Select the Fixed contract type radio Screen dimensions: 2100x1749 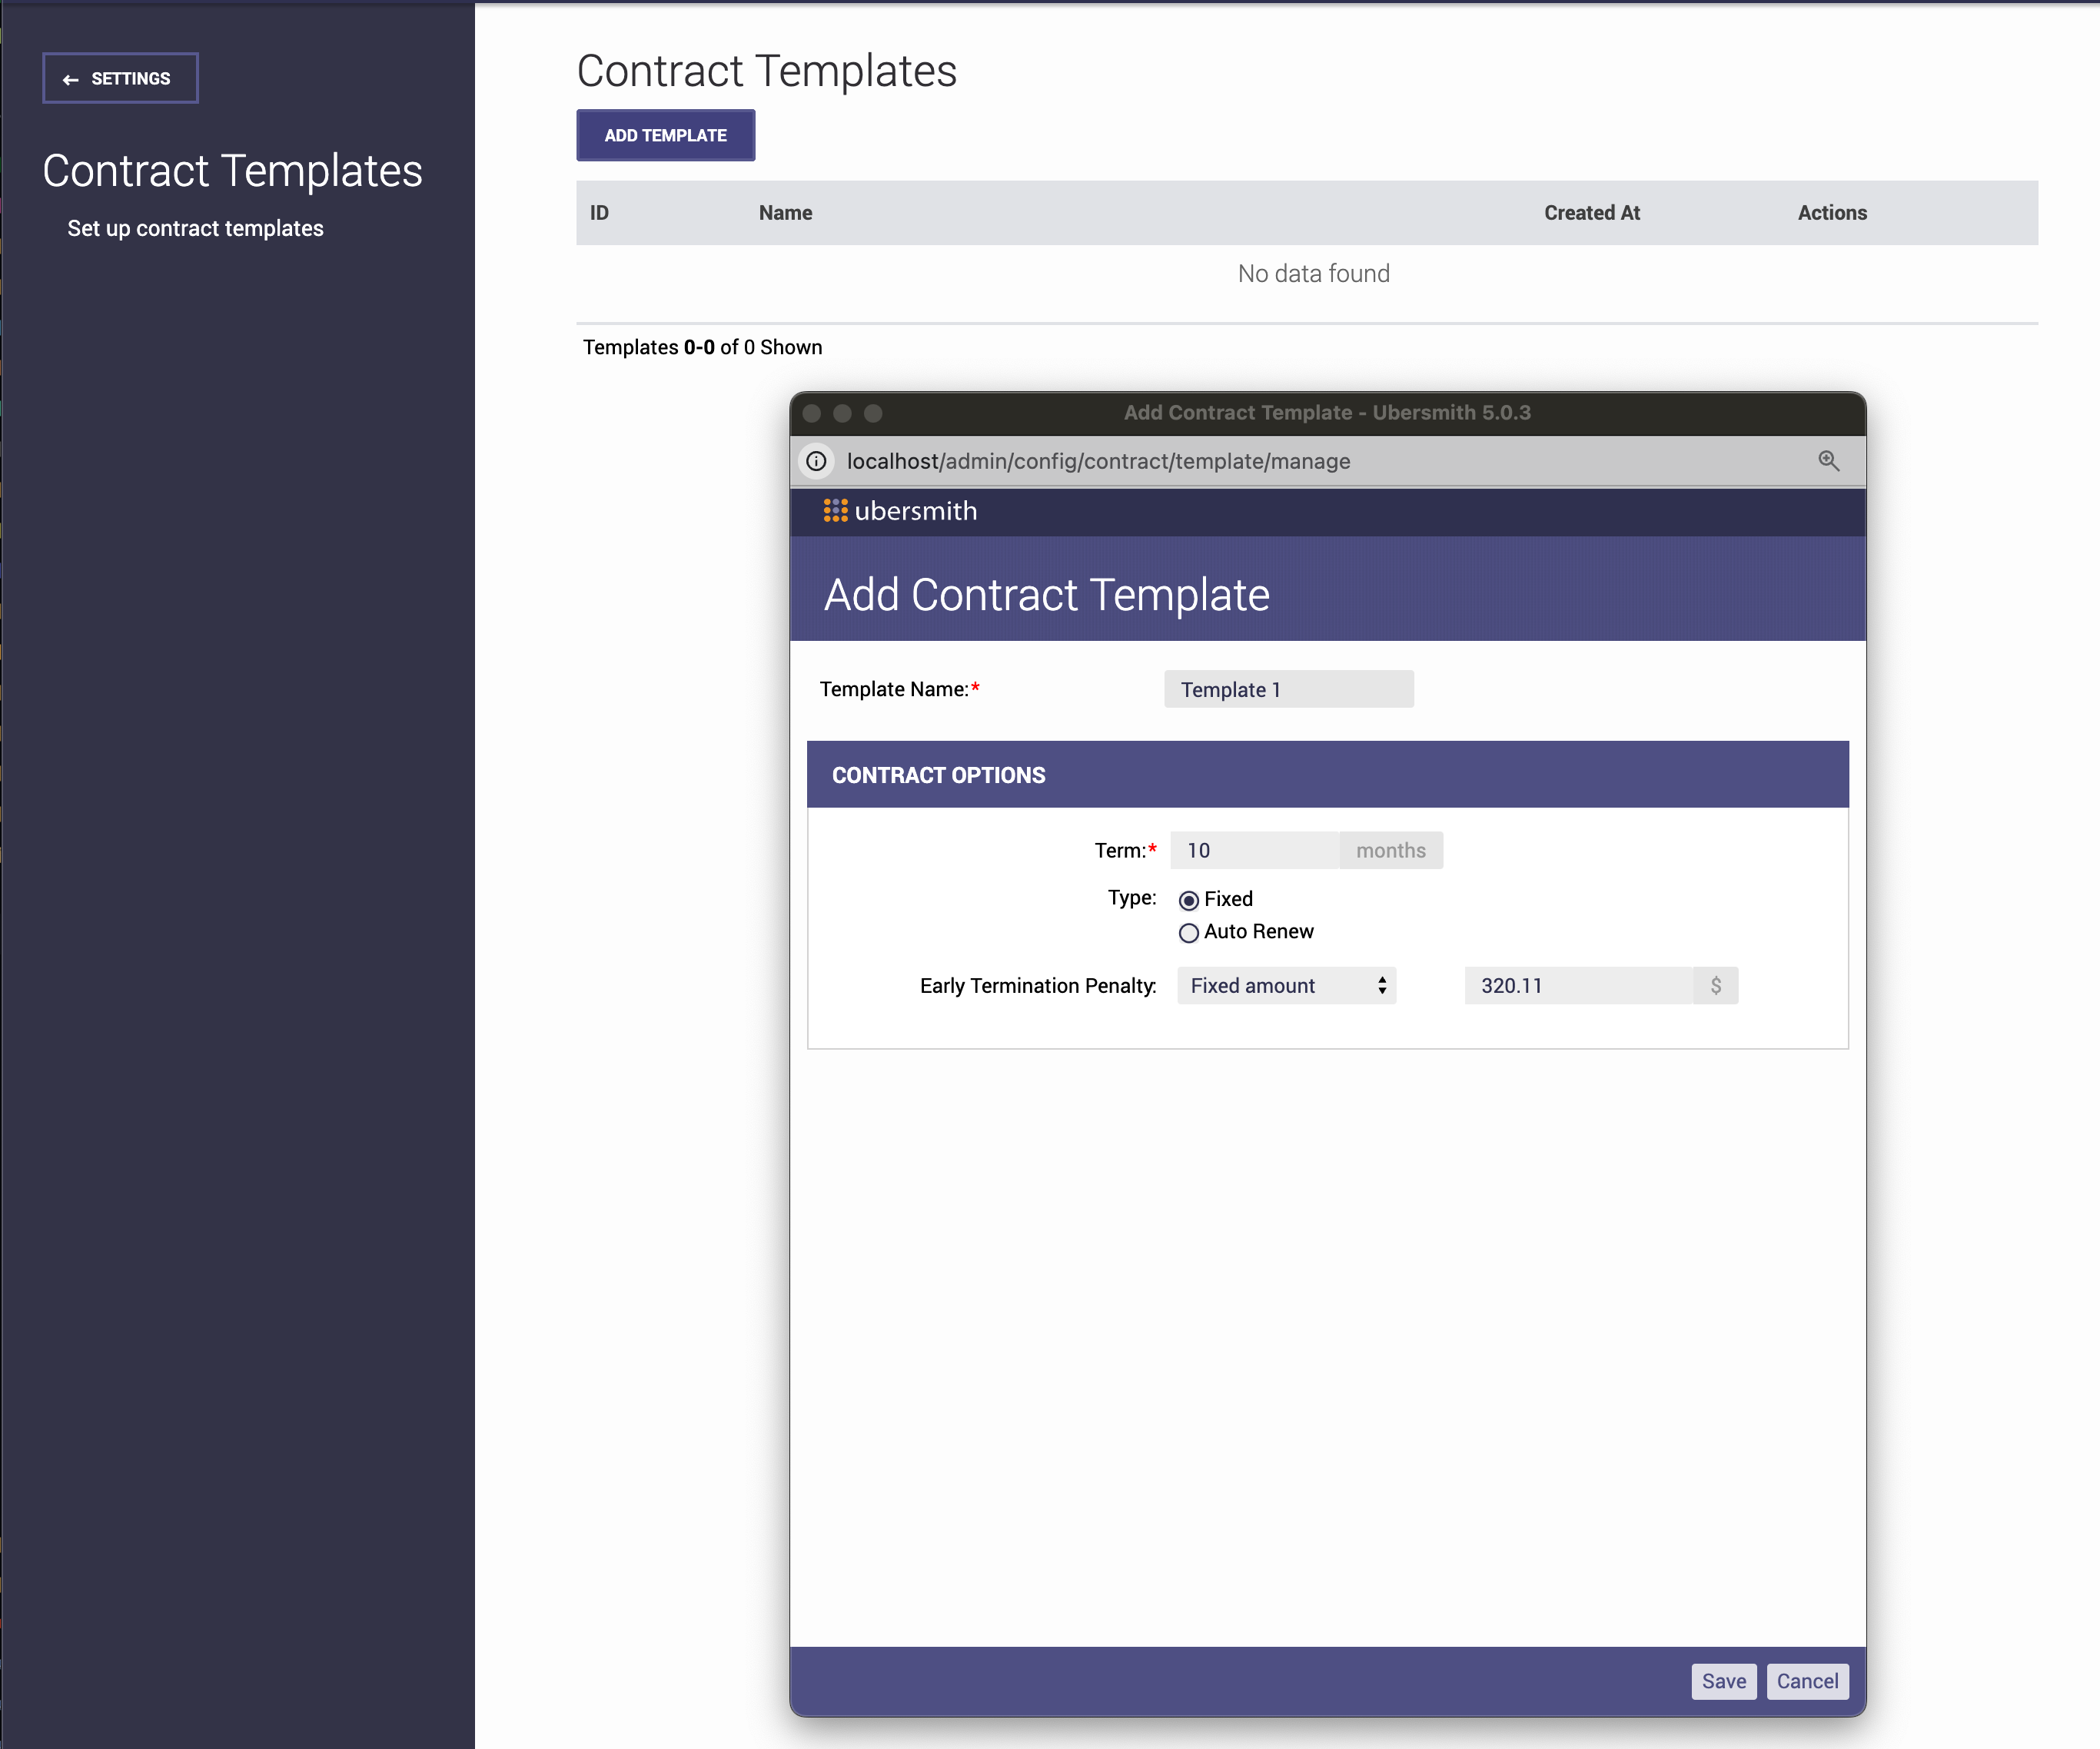pyautogui.click(x=1188, y=900)
